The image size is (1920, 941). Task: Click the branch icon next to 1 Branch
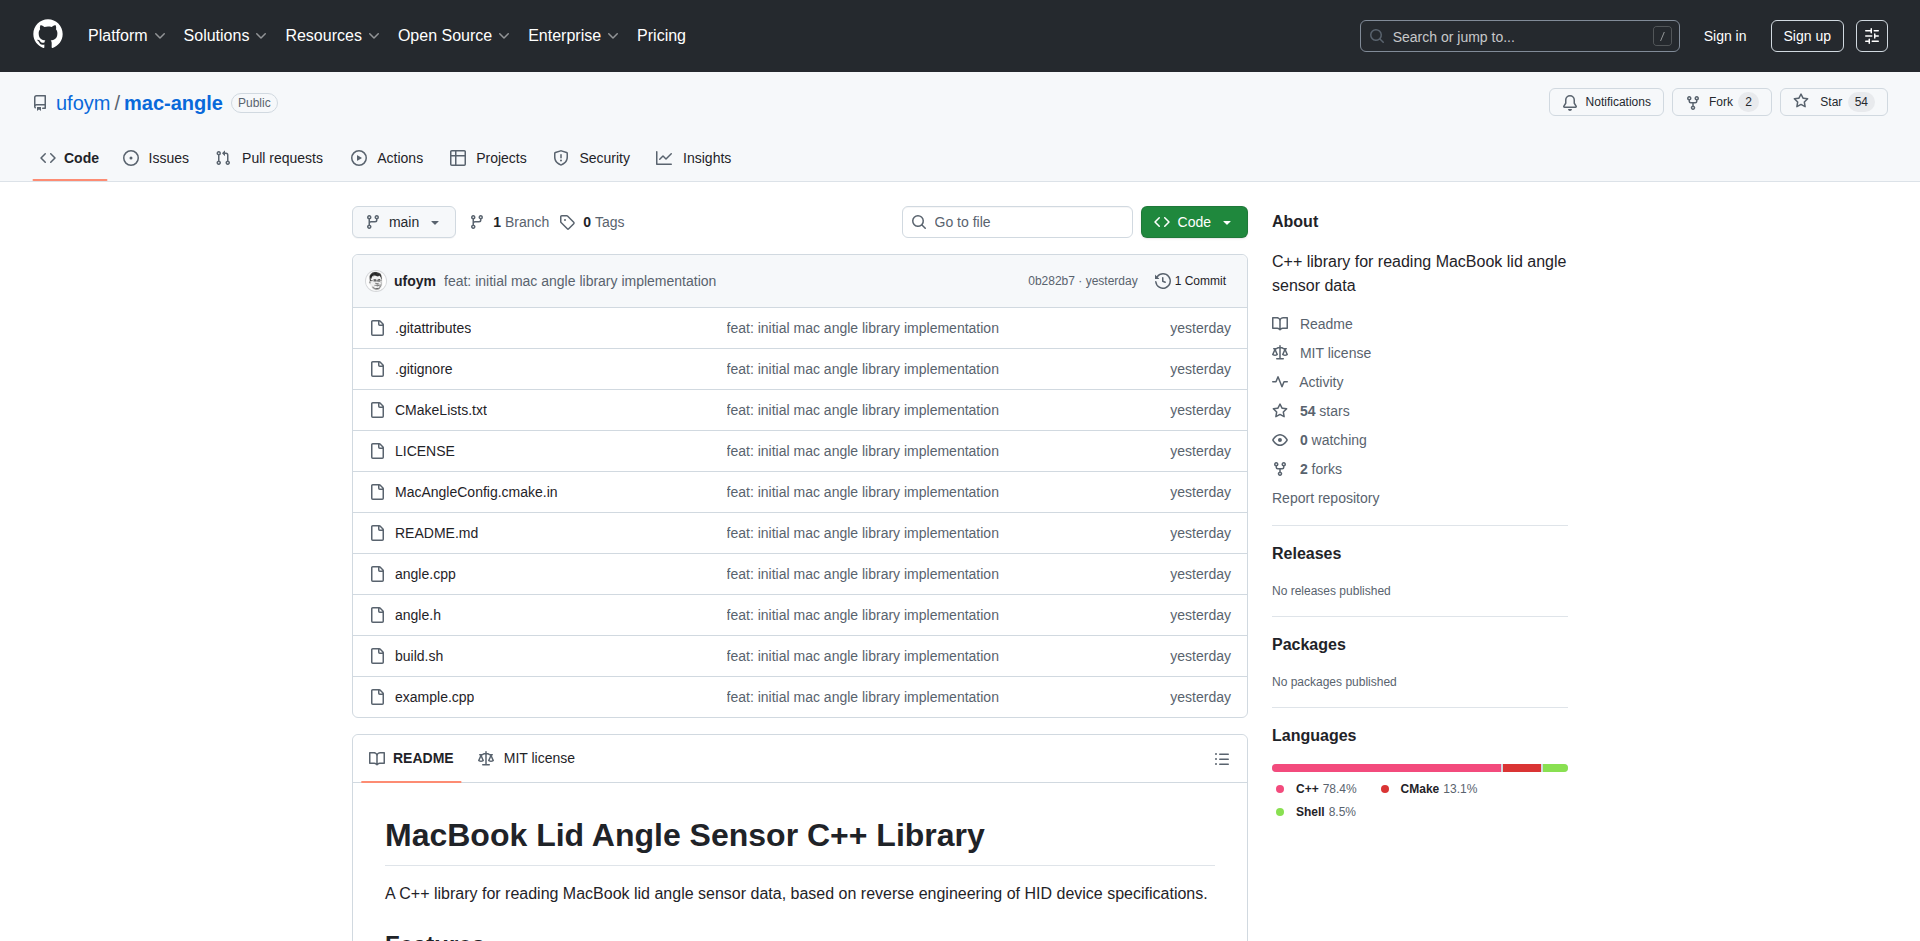(x=477, y=222)
